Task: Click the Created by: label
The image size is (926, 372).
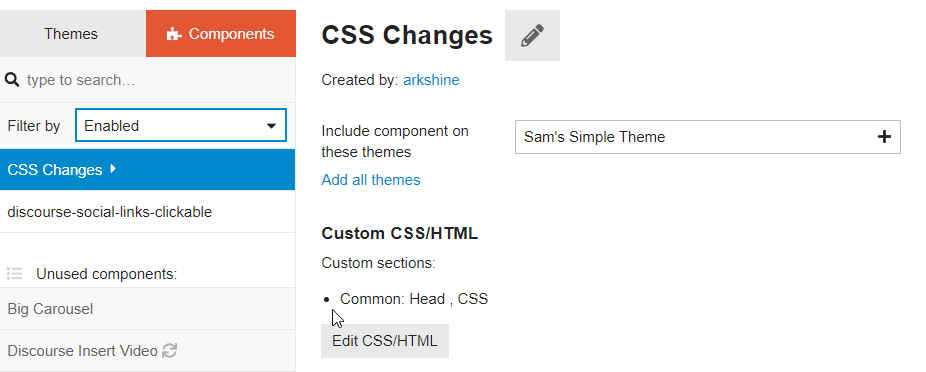Action: point(360,80)
